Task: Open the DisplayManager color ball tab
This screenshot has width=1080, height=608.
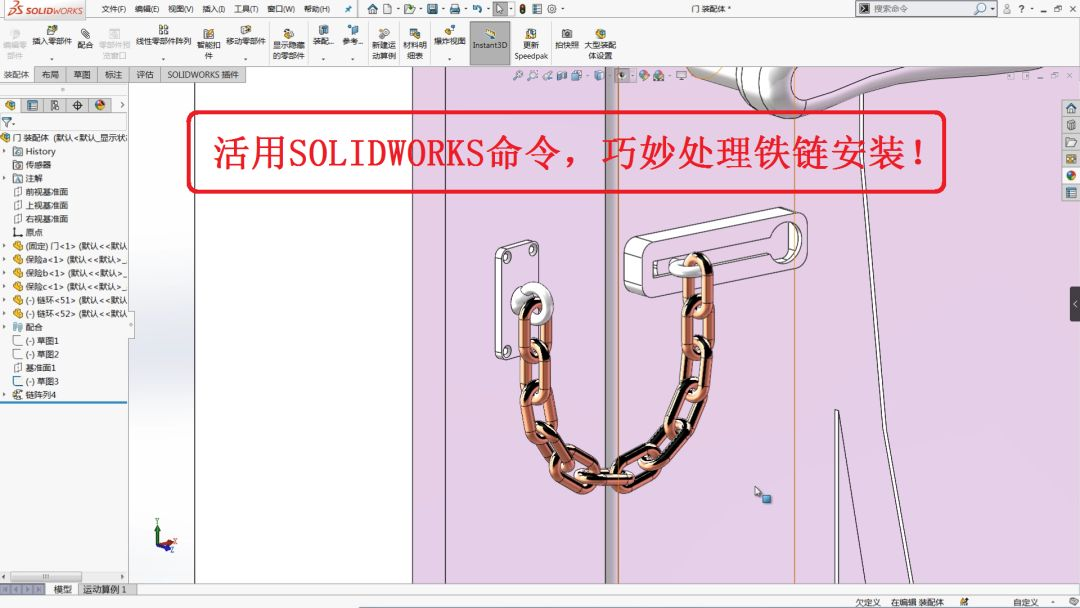Action: coord(100,105)
